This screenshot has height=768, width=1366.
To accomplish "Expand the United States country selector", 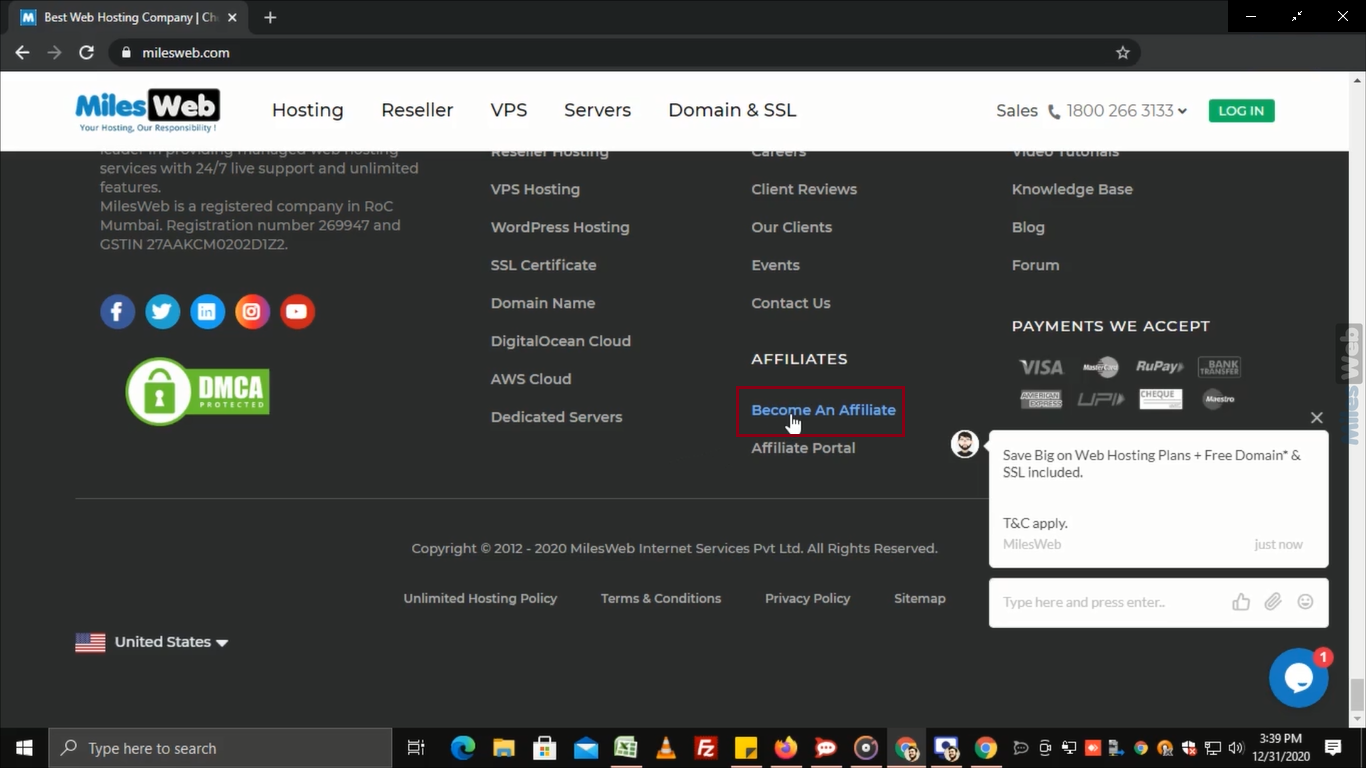I will point(152,642).
